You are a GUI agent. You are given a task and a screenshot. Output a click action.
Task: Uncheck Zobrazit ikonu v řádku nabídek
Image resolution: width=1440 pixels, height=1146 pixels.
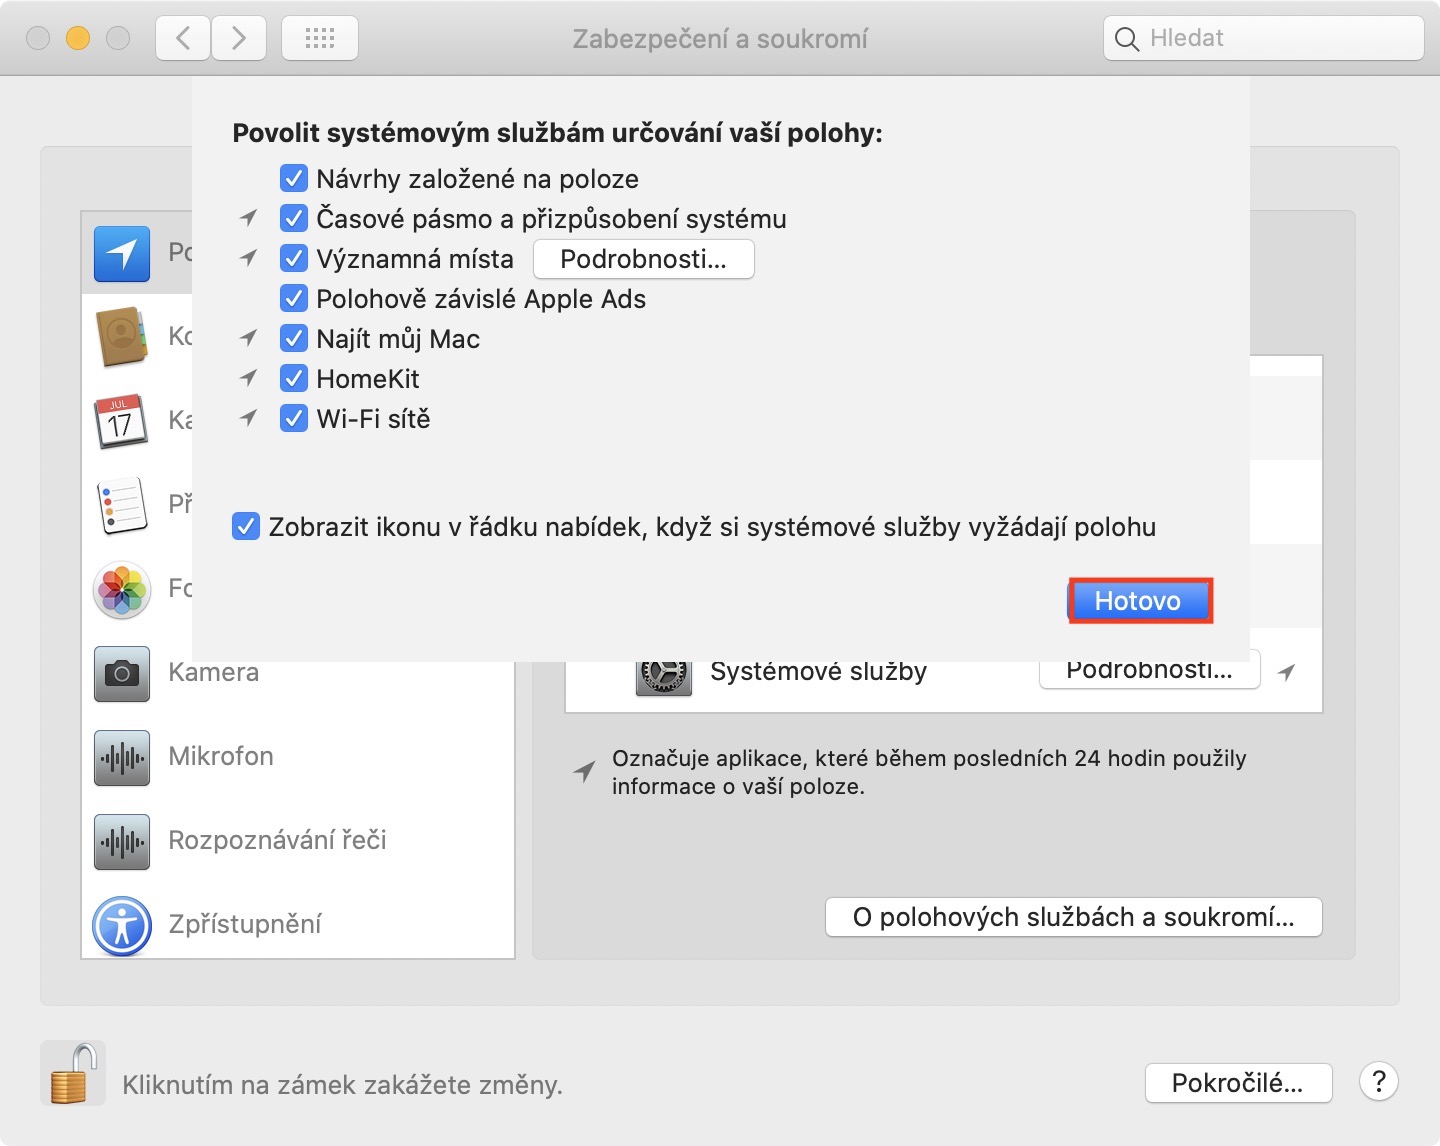coord(246,527)
